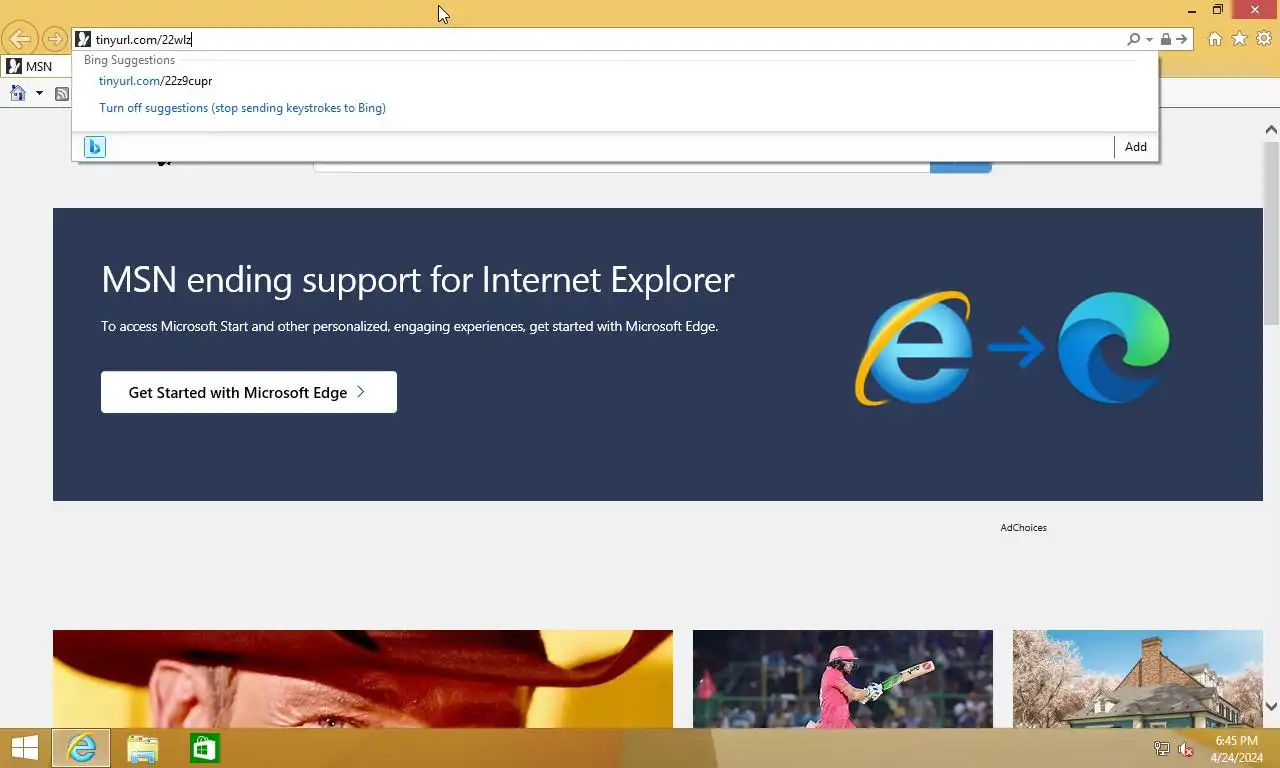Click Turn off suggestions link

click(242, 108)
